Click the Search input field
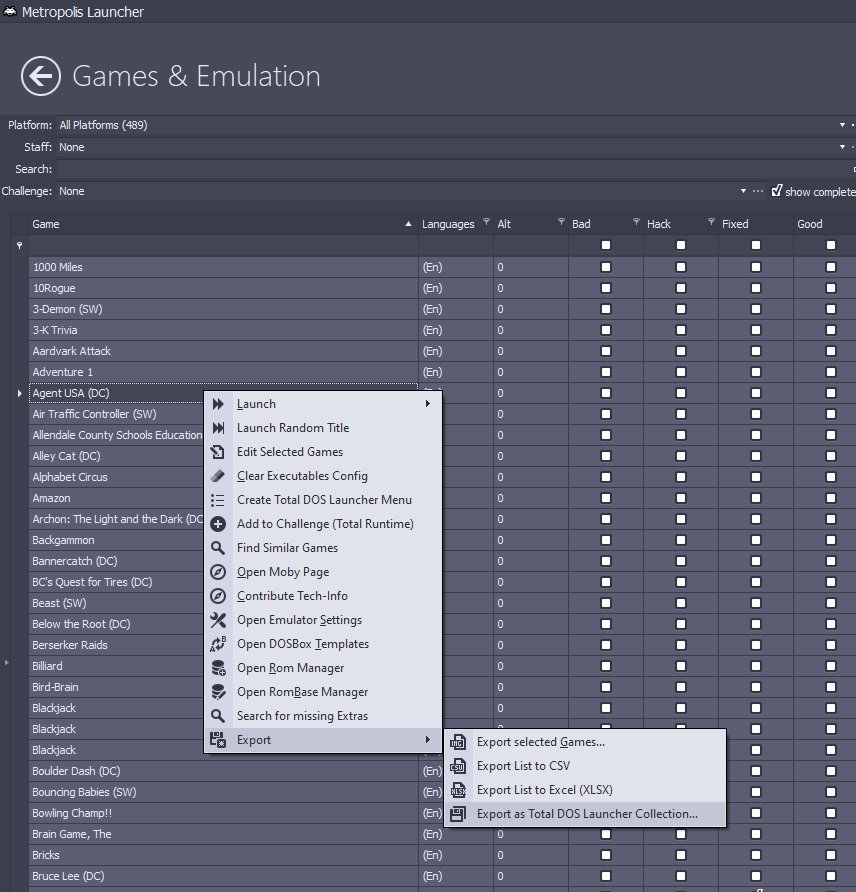 click(455, 169)
